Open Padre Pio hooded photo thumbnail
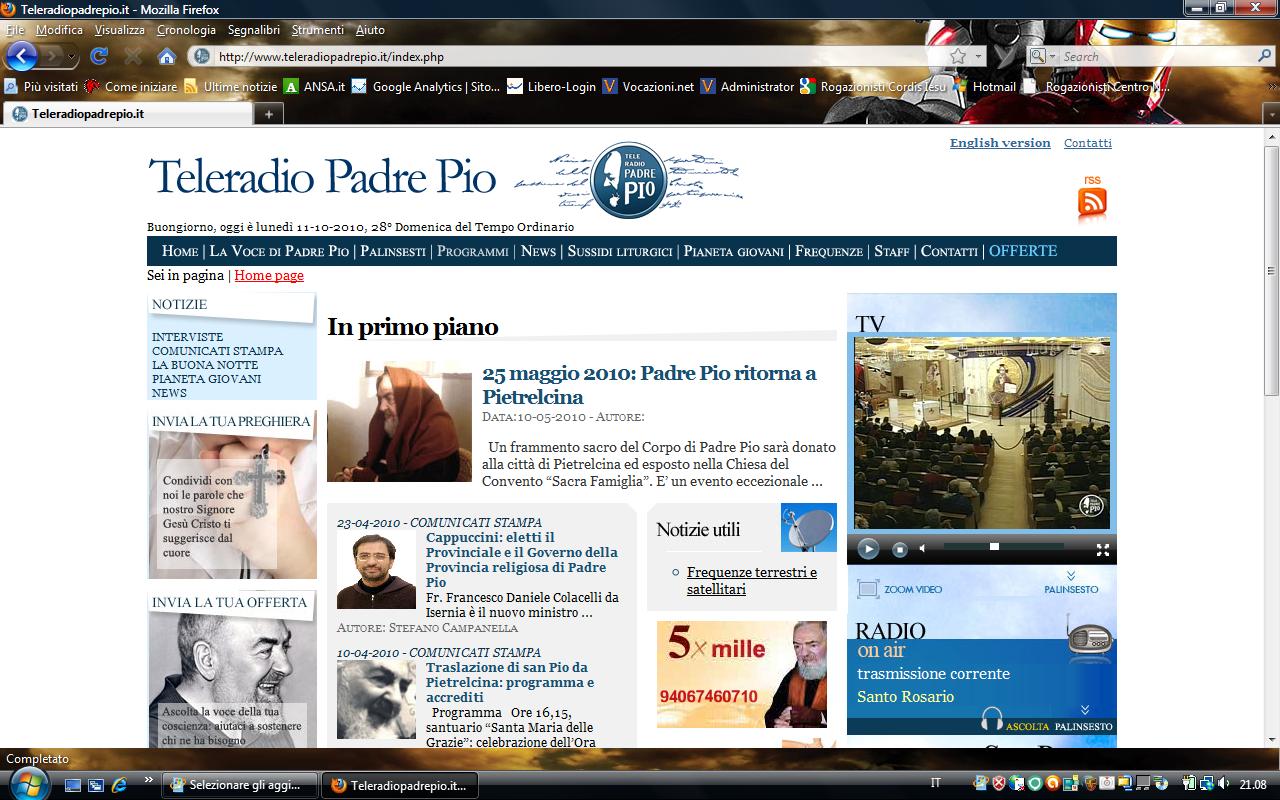 [399, 422]
